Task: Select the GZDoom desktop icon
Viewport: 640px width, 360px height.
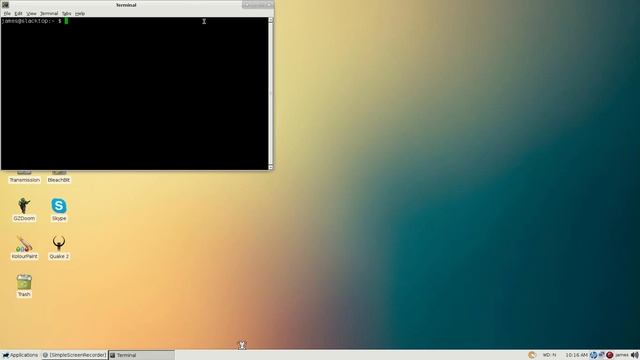Action: tap(24, 209)
